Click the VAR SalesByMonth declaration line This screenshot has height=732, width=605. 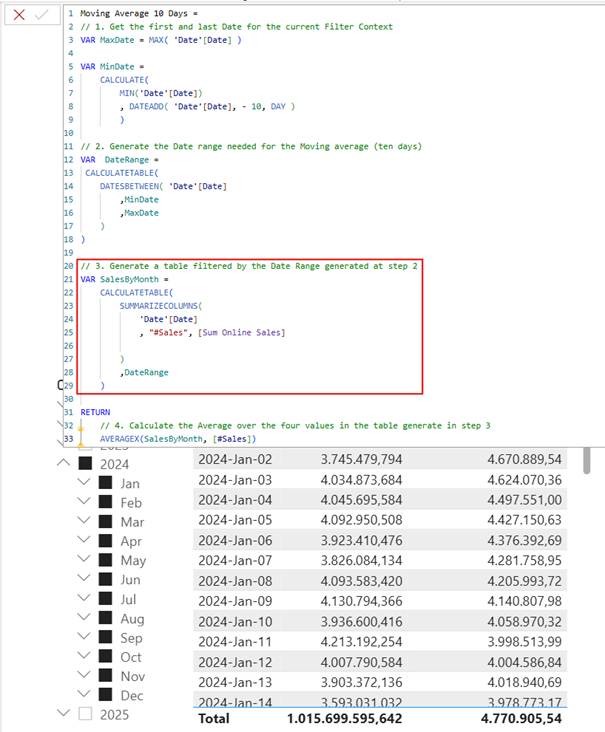tap(124, 279)
